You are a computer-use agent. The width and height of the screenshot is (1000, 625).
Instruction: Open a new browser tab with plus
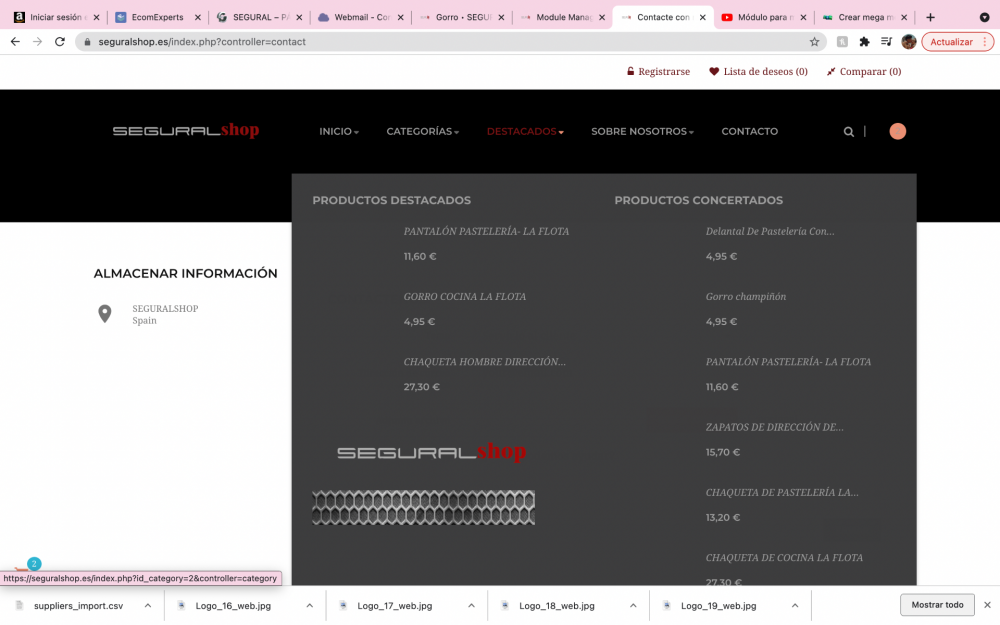pyautogui.click(x=930, y=17)
